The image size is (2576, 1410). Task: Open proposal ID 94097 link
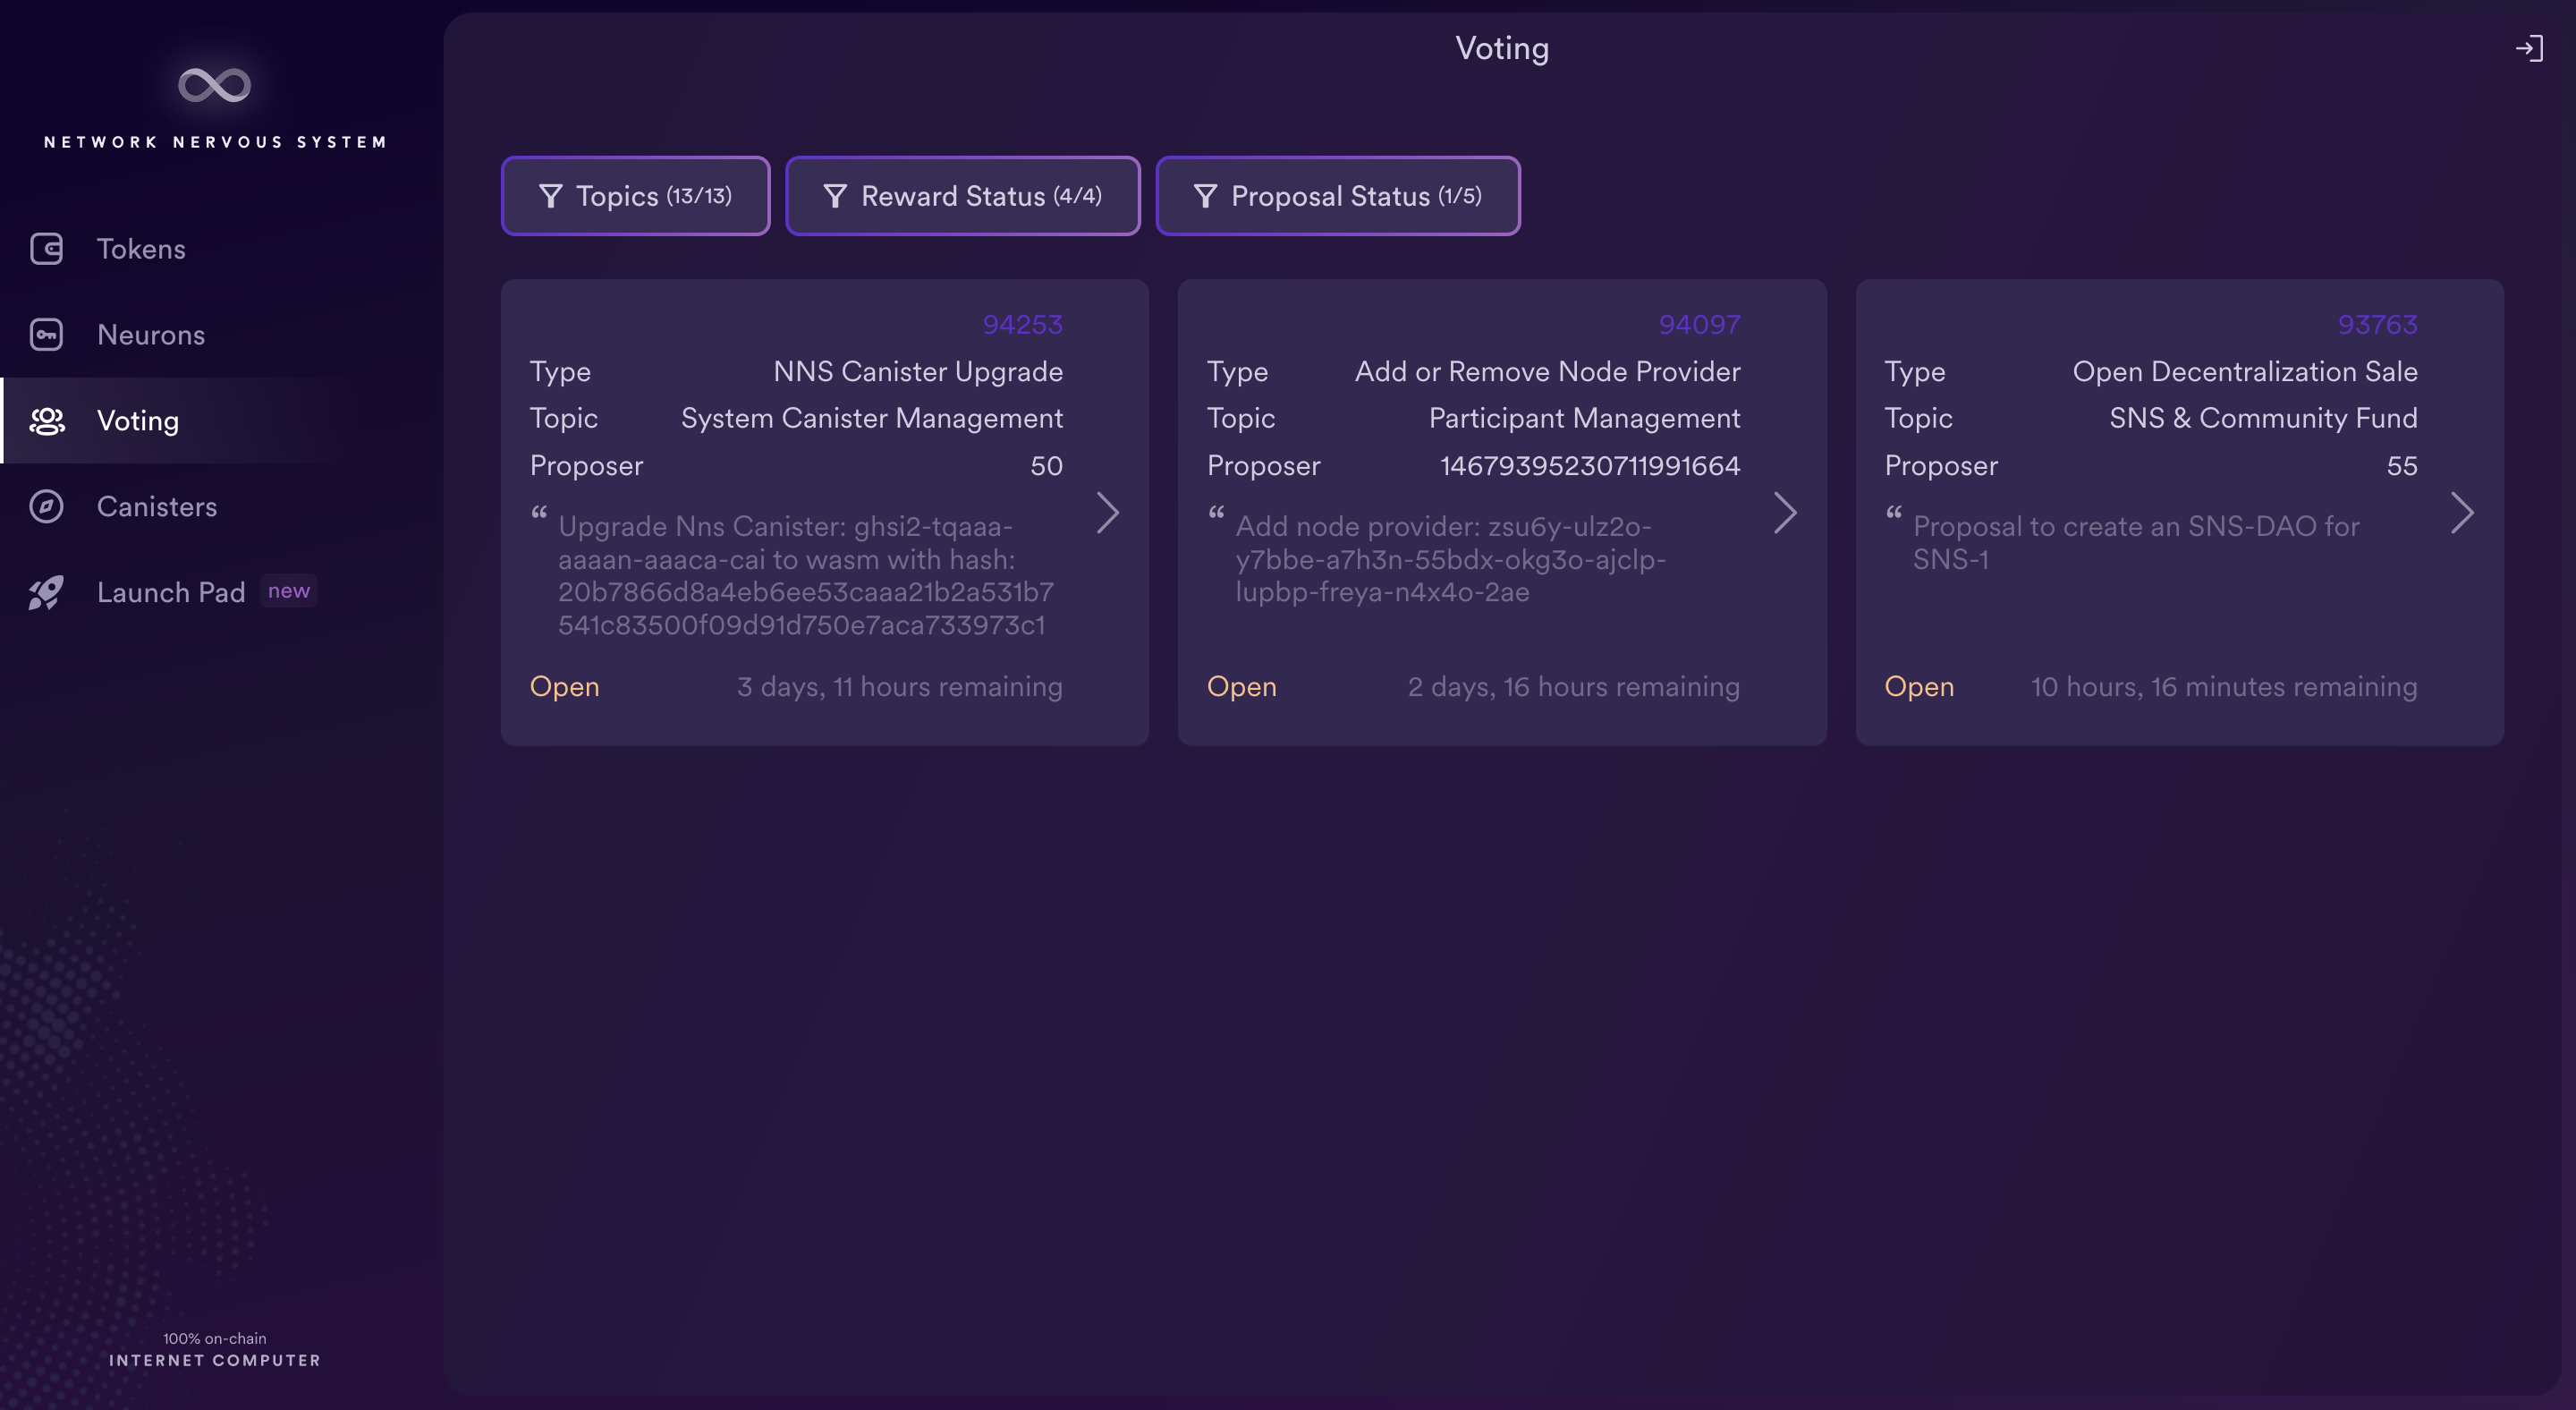1699,325
